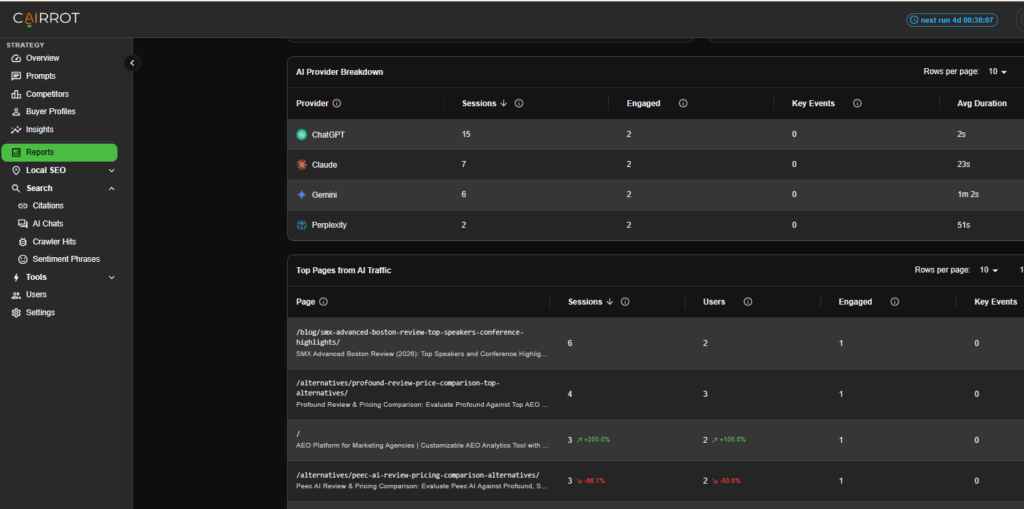This screenshot has width=1024, height=509.
Task: Select the Perplexity provider row
Action: pos(656,225)
